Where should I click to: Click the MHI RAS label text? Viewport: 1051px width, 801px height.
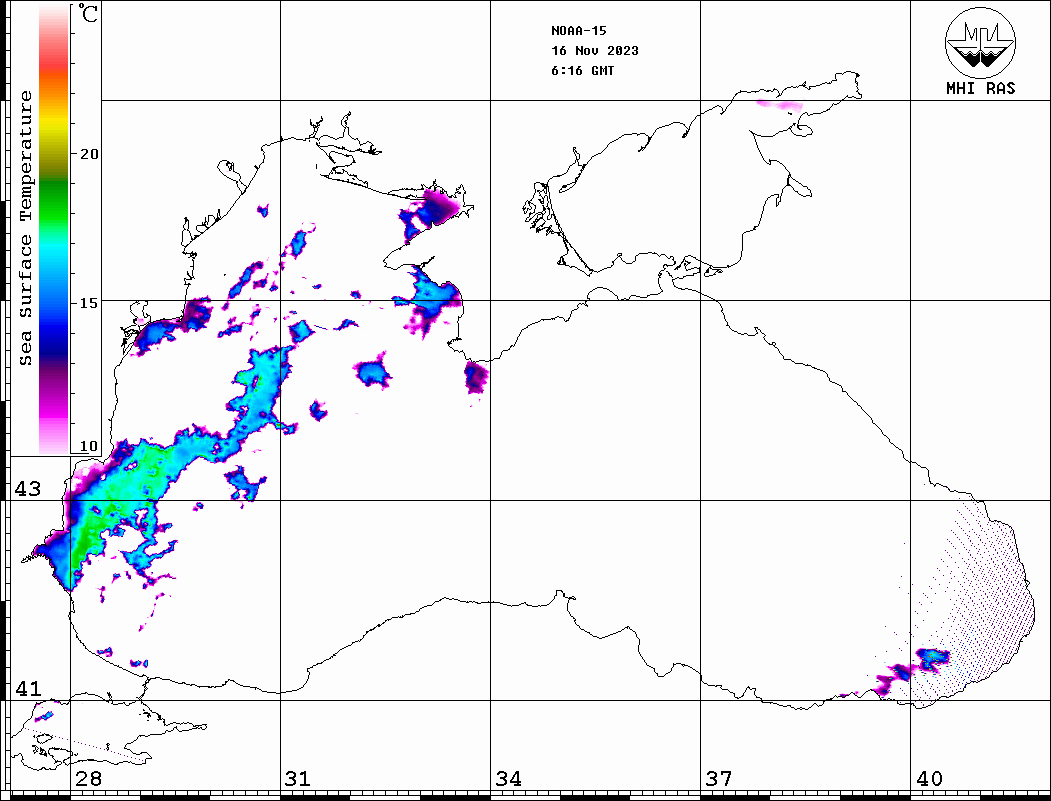click(980, 88)
